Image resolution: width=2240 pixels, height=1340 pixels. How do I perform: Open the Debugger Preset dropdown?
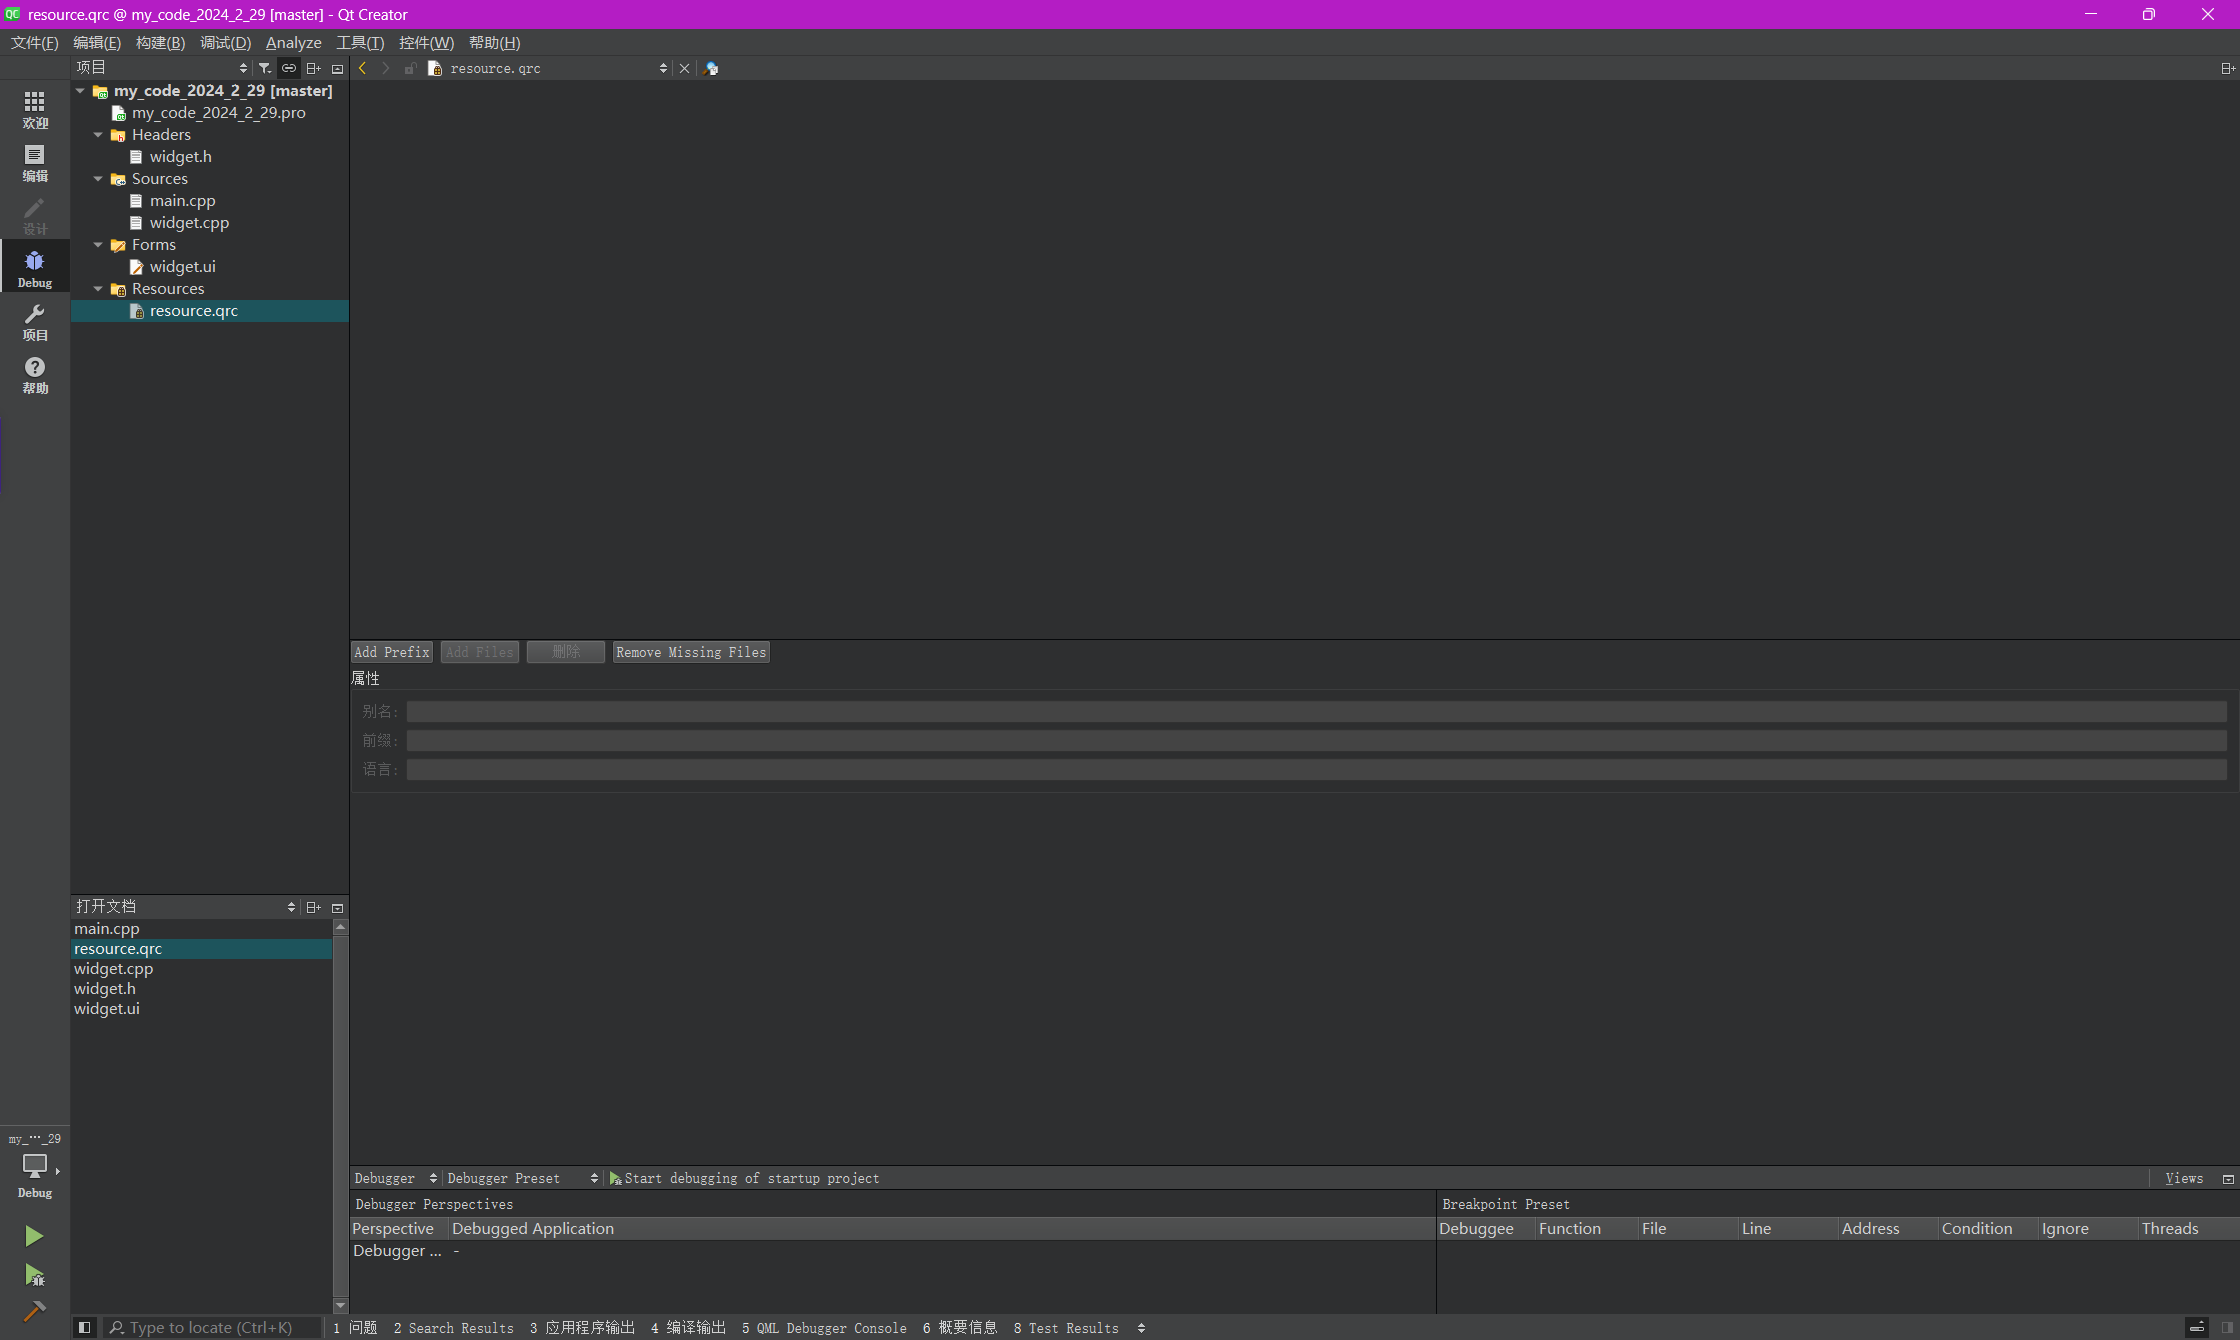tap(522, 1178)
